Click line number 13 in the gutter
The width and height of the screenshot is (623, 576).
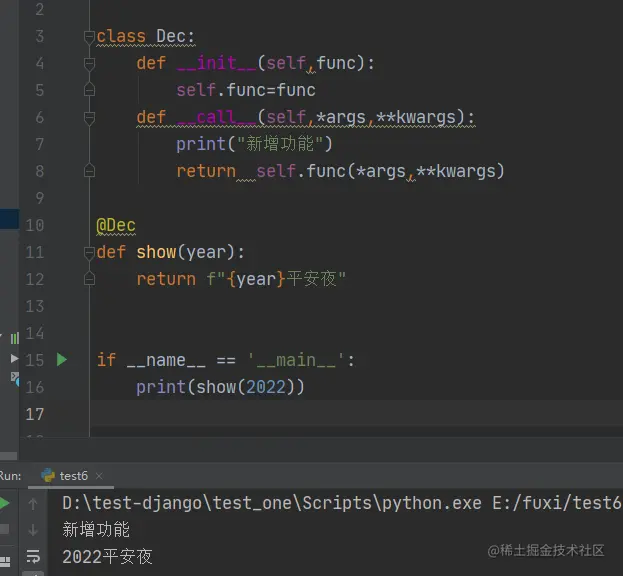pyautogui.click(x=35, y=306)
